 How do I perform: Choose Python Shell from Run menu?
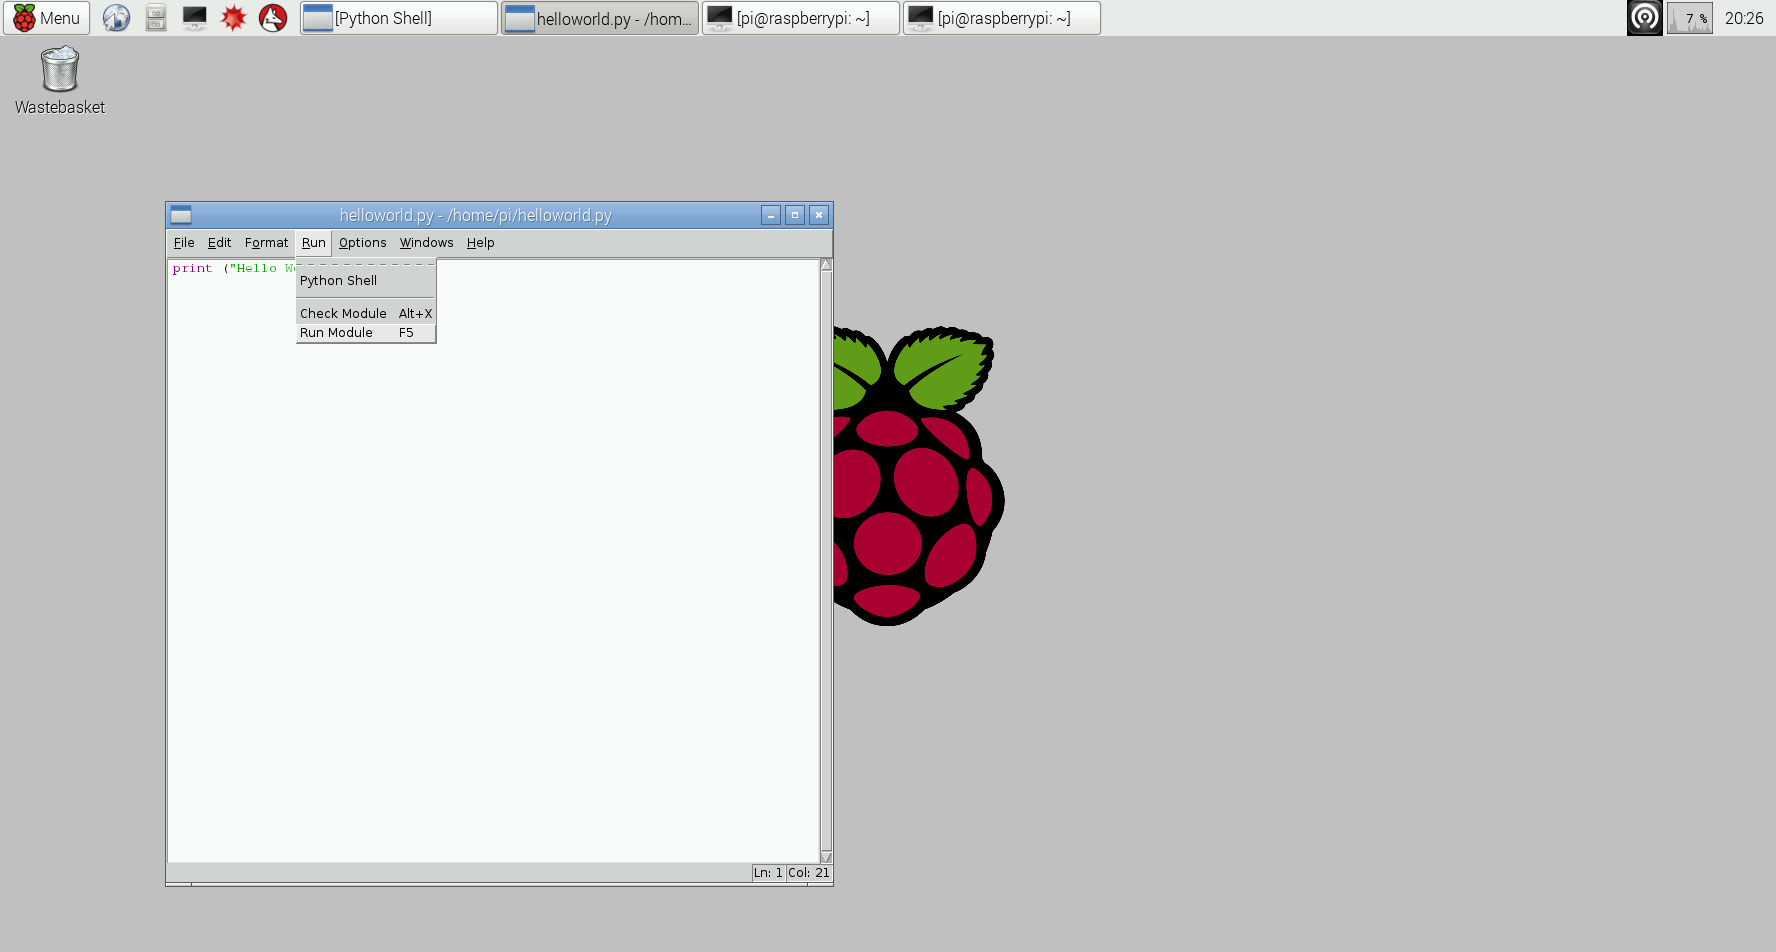366,281
